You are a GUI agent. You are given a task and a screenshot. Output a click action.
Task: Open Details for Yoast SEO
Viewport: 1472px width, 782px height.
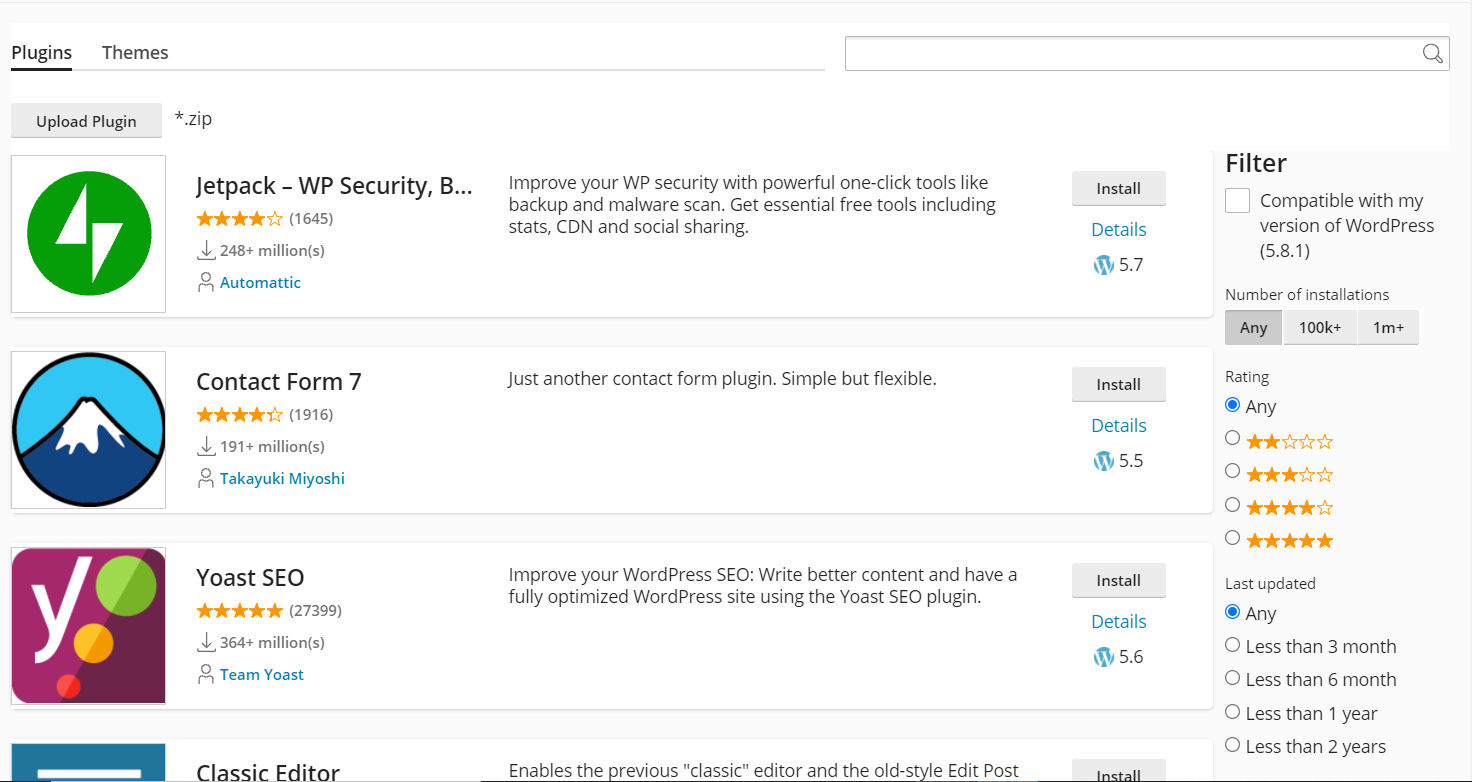coord(1118,621)
